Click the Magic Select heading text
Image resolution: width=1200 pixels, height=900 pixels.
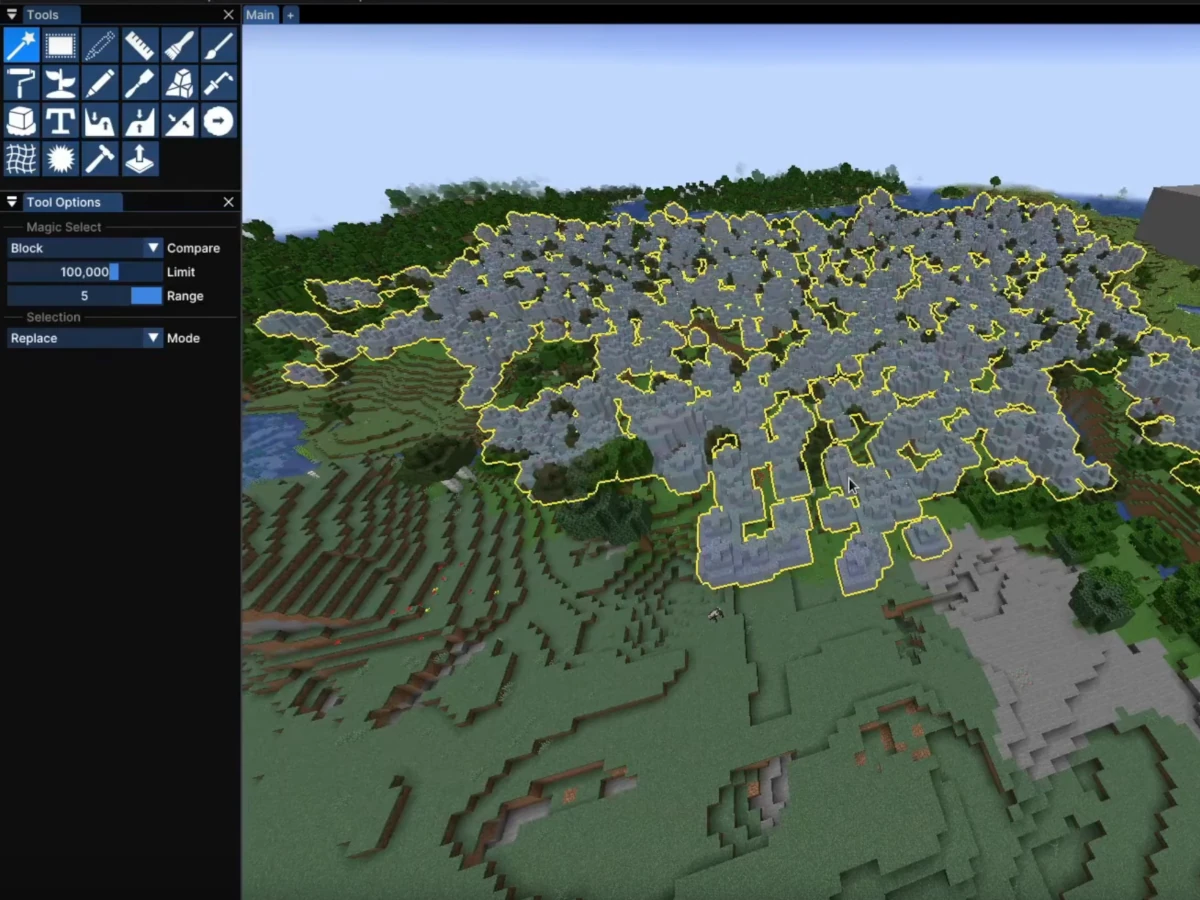click(64, 227)
